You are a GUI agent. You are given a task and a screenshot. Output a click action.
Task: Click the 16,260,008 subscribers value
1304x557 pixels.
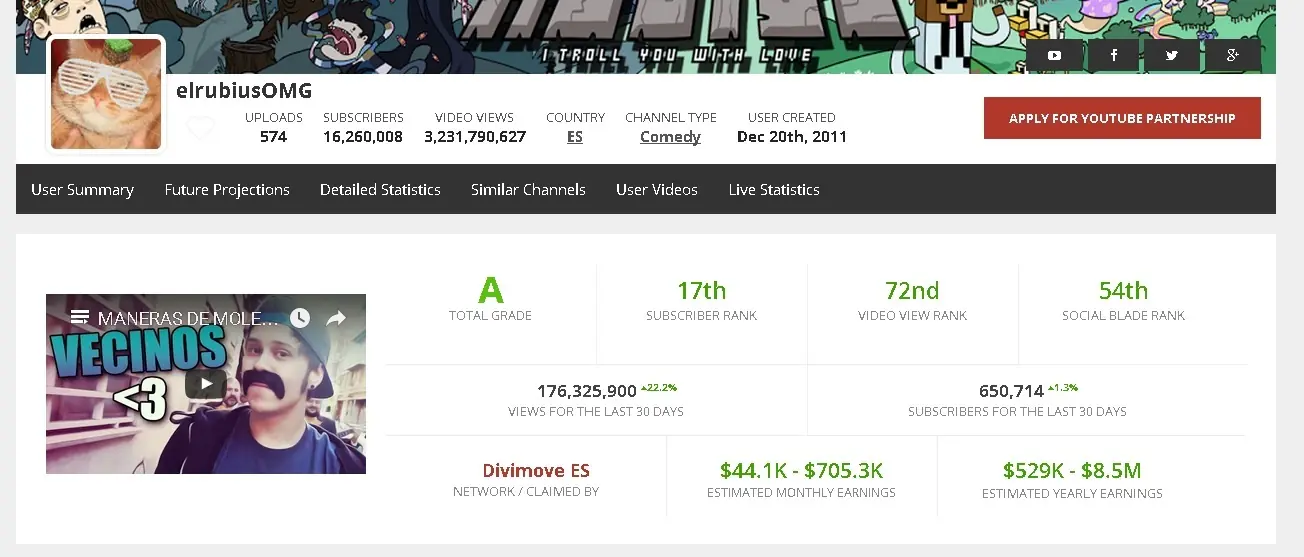[363, 137]
